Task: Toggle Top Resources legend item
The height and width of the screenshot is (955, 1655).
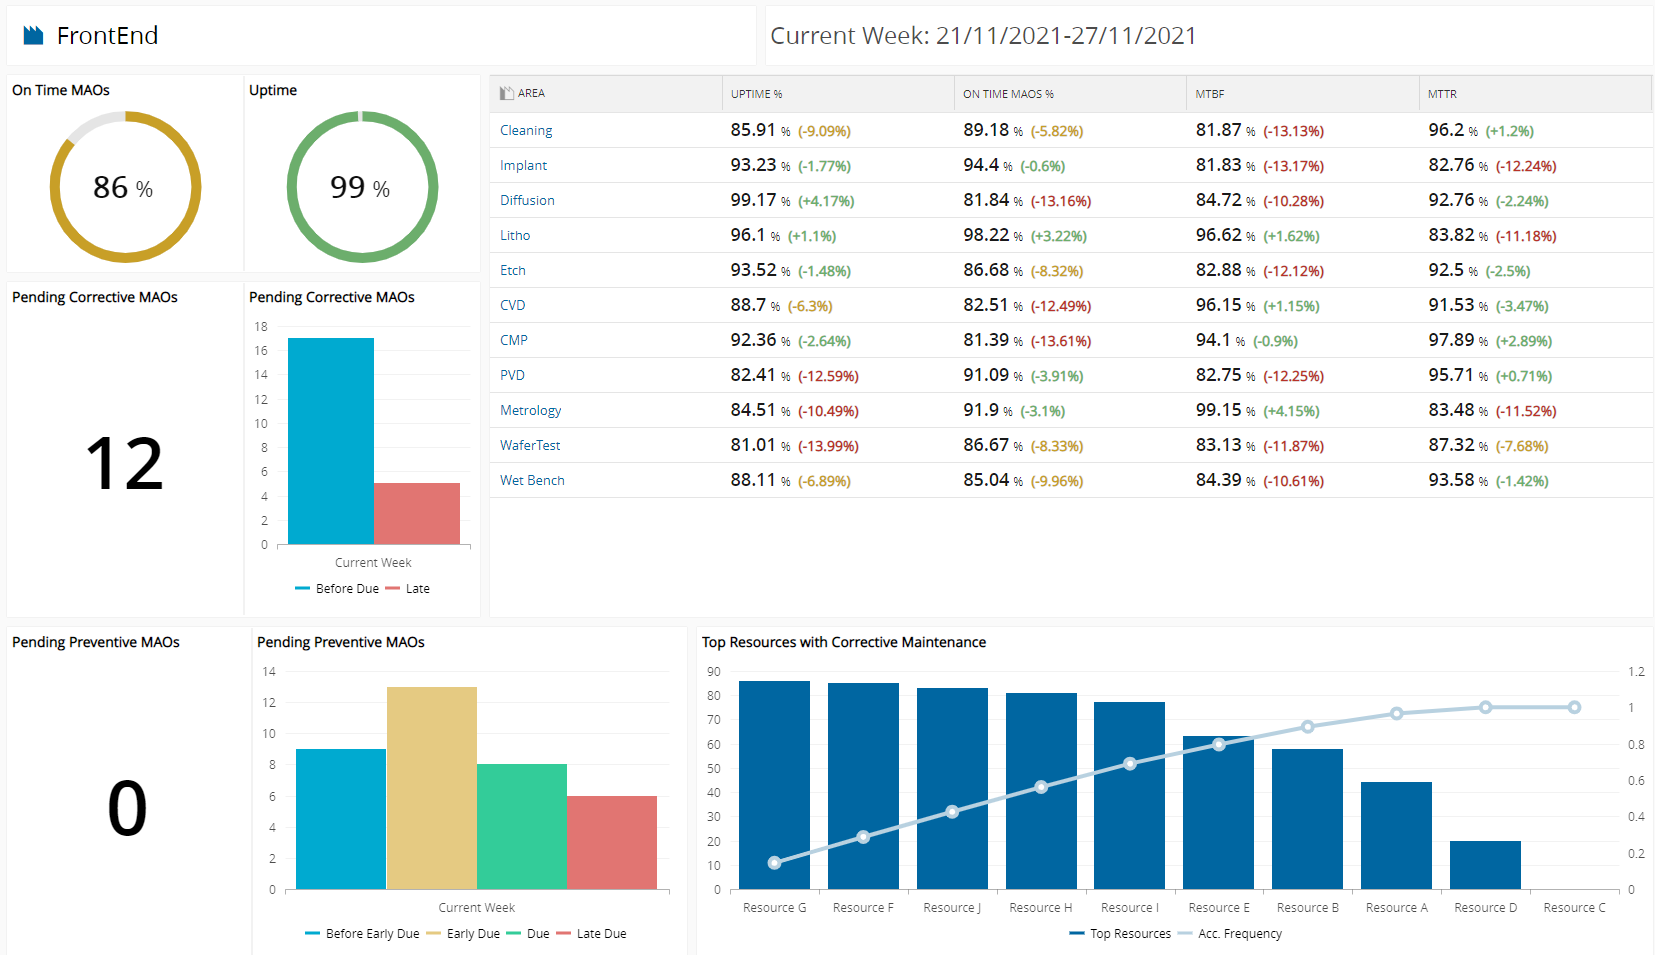Action: 1120,934
